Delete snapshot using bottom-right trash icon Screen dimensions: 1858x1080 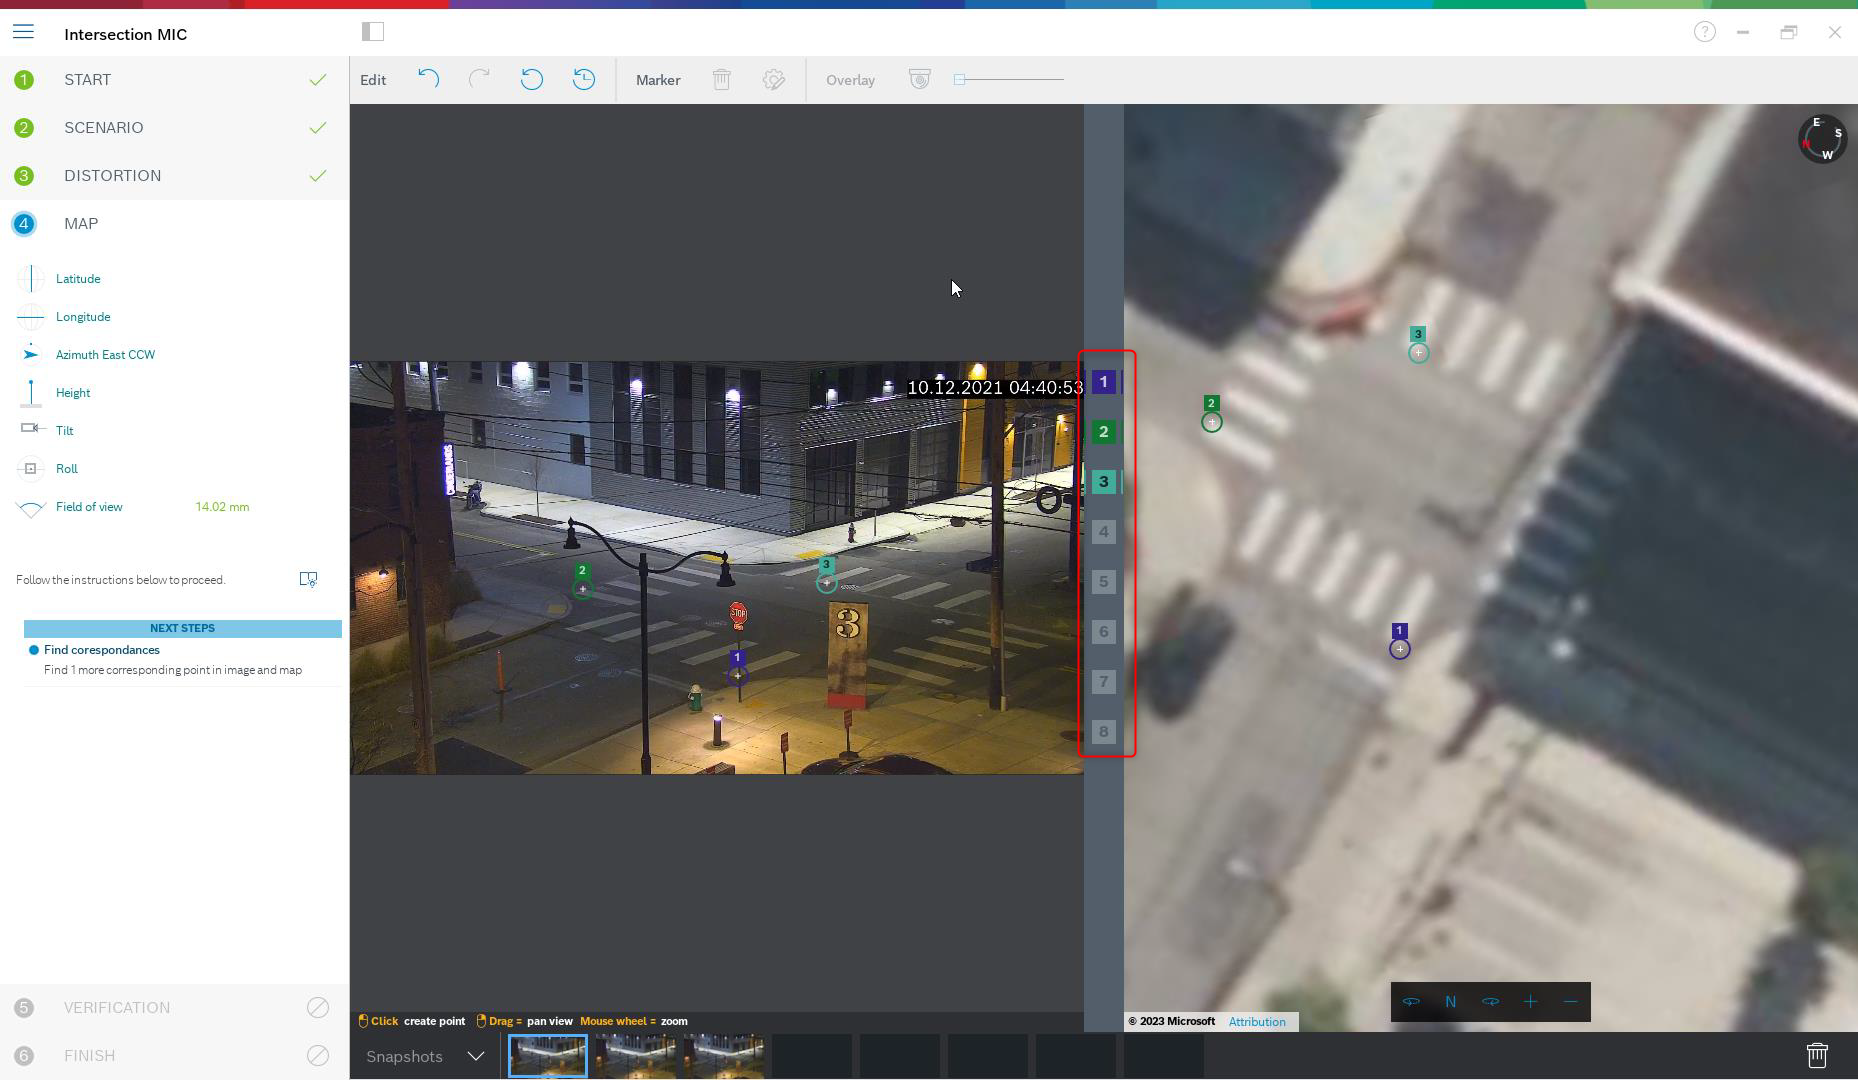1816,1056
